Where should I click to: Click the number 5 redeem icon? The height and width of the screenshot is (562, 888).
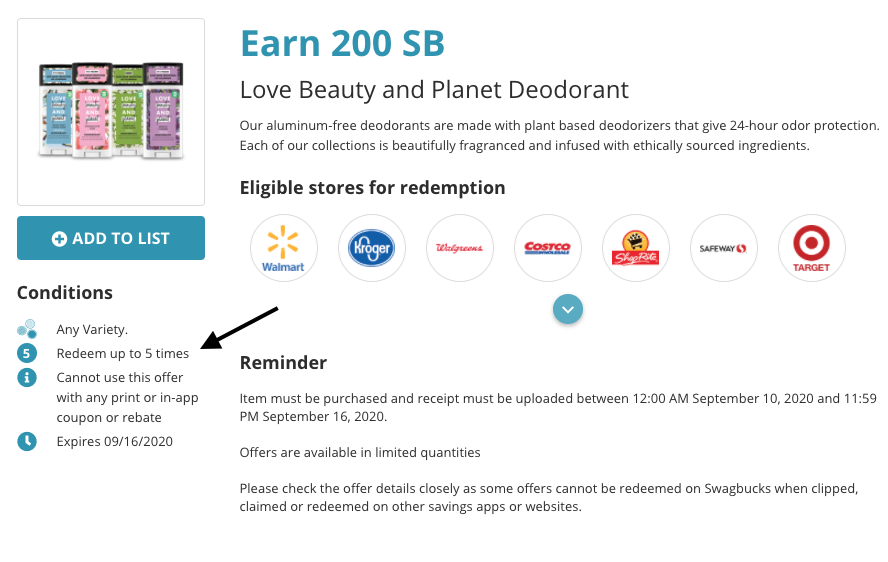27,353
